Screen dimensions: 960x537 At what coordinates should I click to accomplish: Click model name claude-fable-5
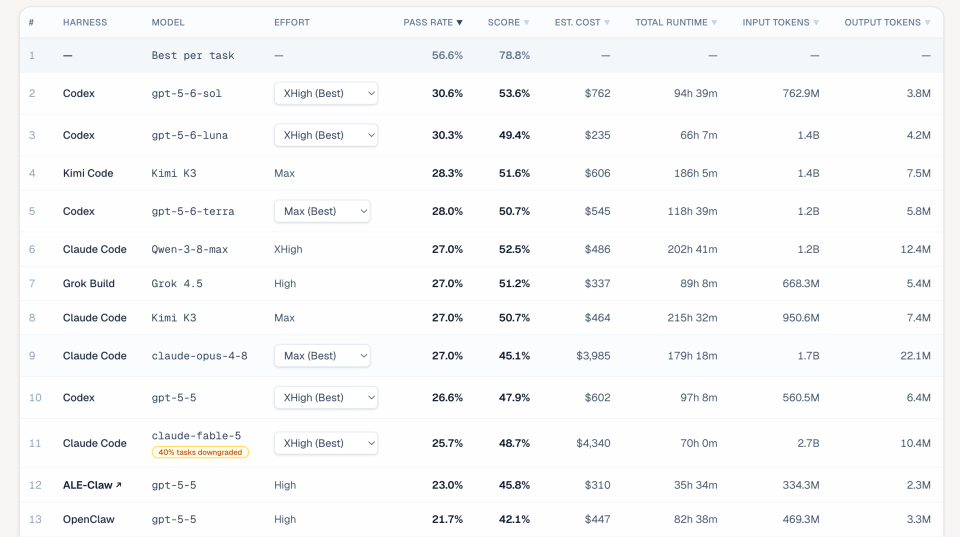tap(197, 435)
